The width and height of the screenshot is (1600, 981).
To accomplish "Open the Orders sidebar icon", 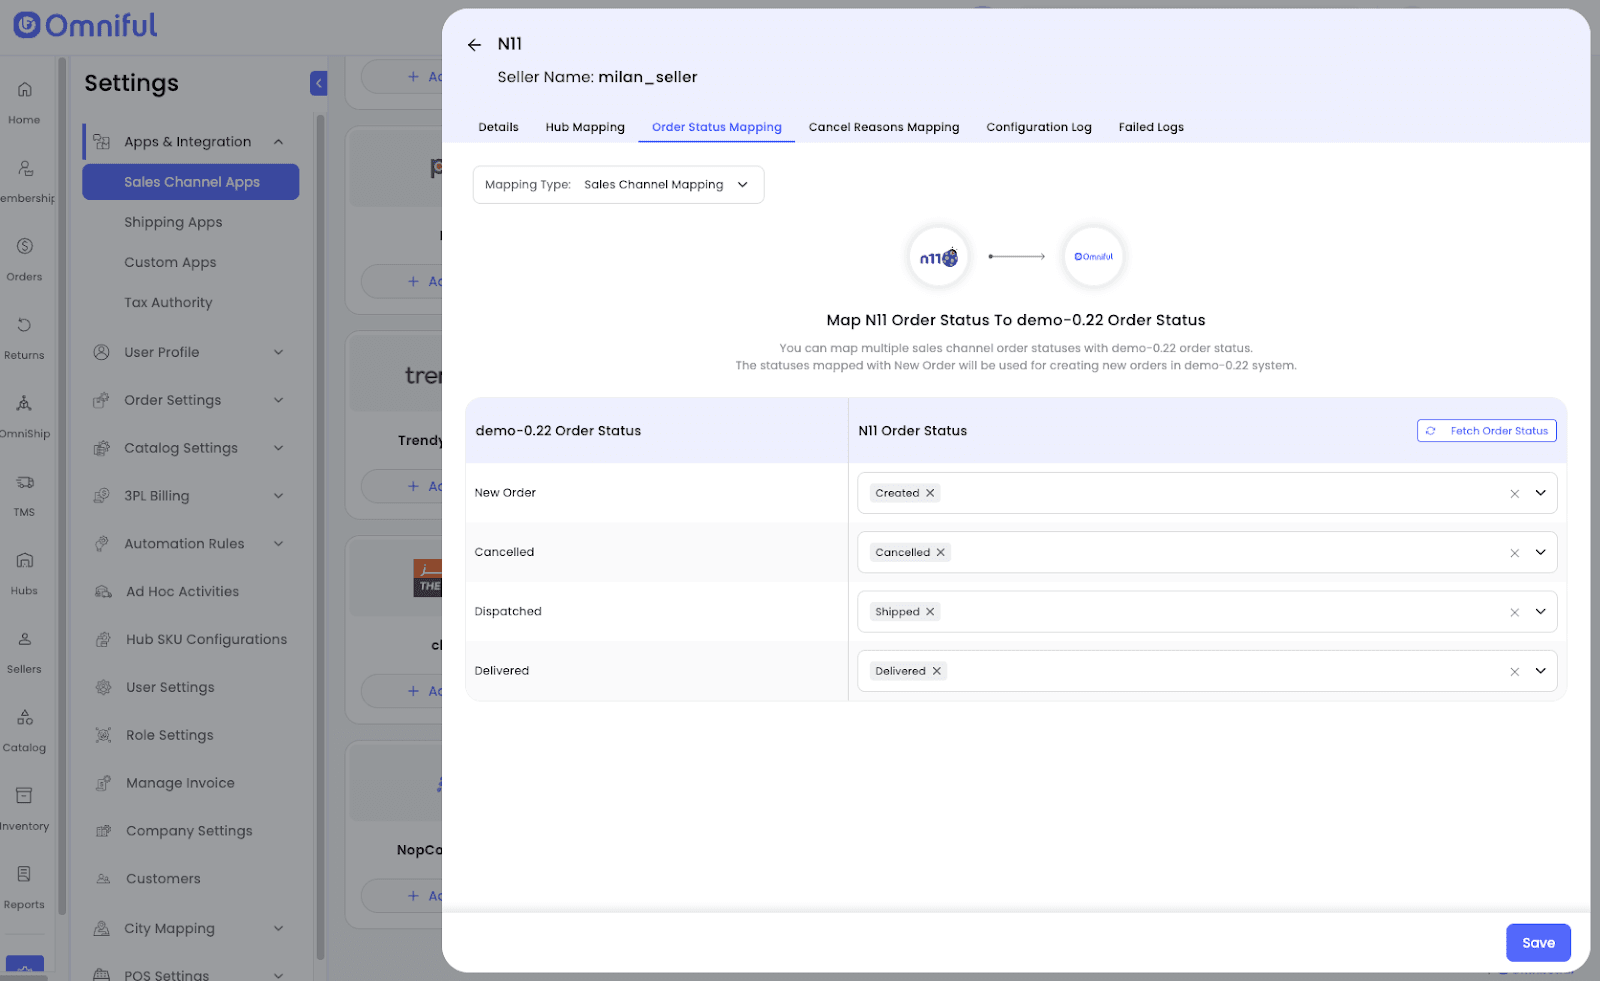I will (x=25, y=258).
